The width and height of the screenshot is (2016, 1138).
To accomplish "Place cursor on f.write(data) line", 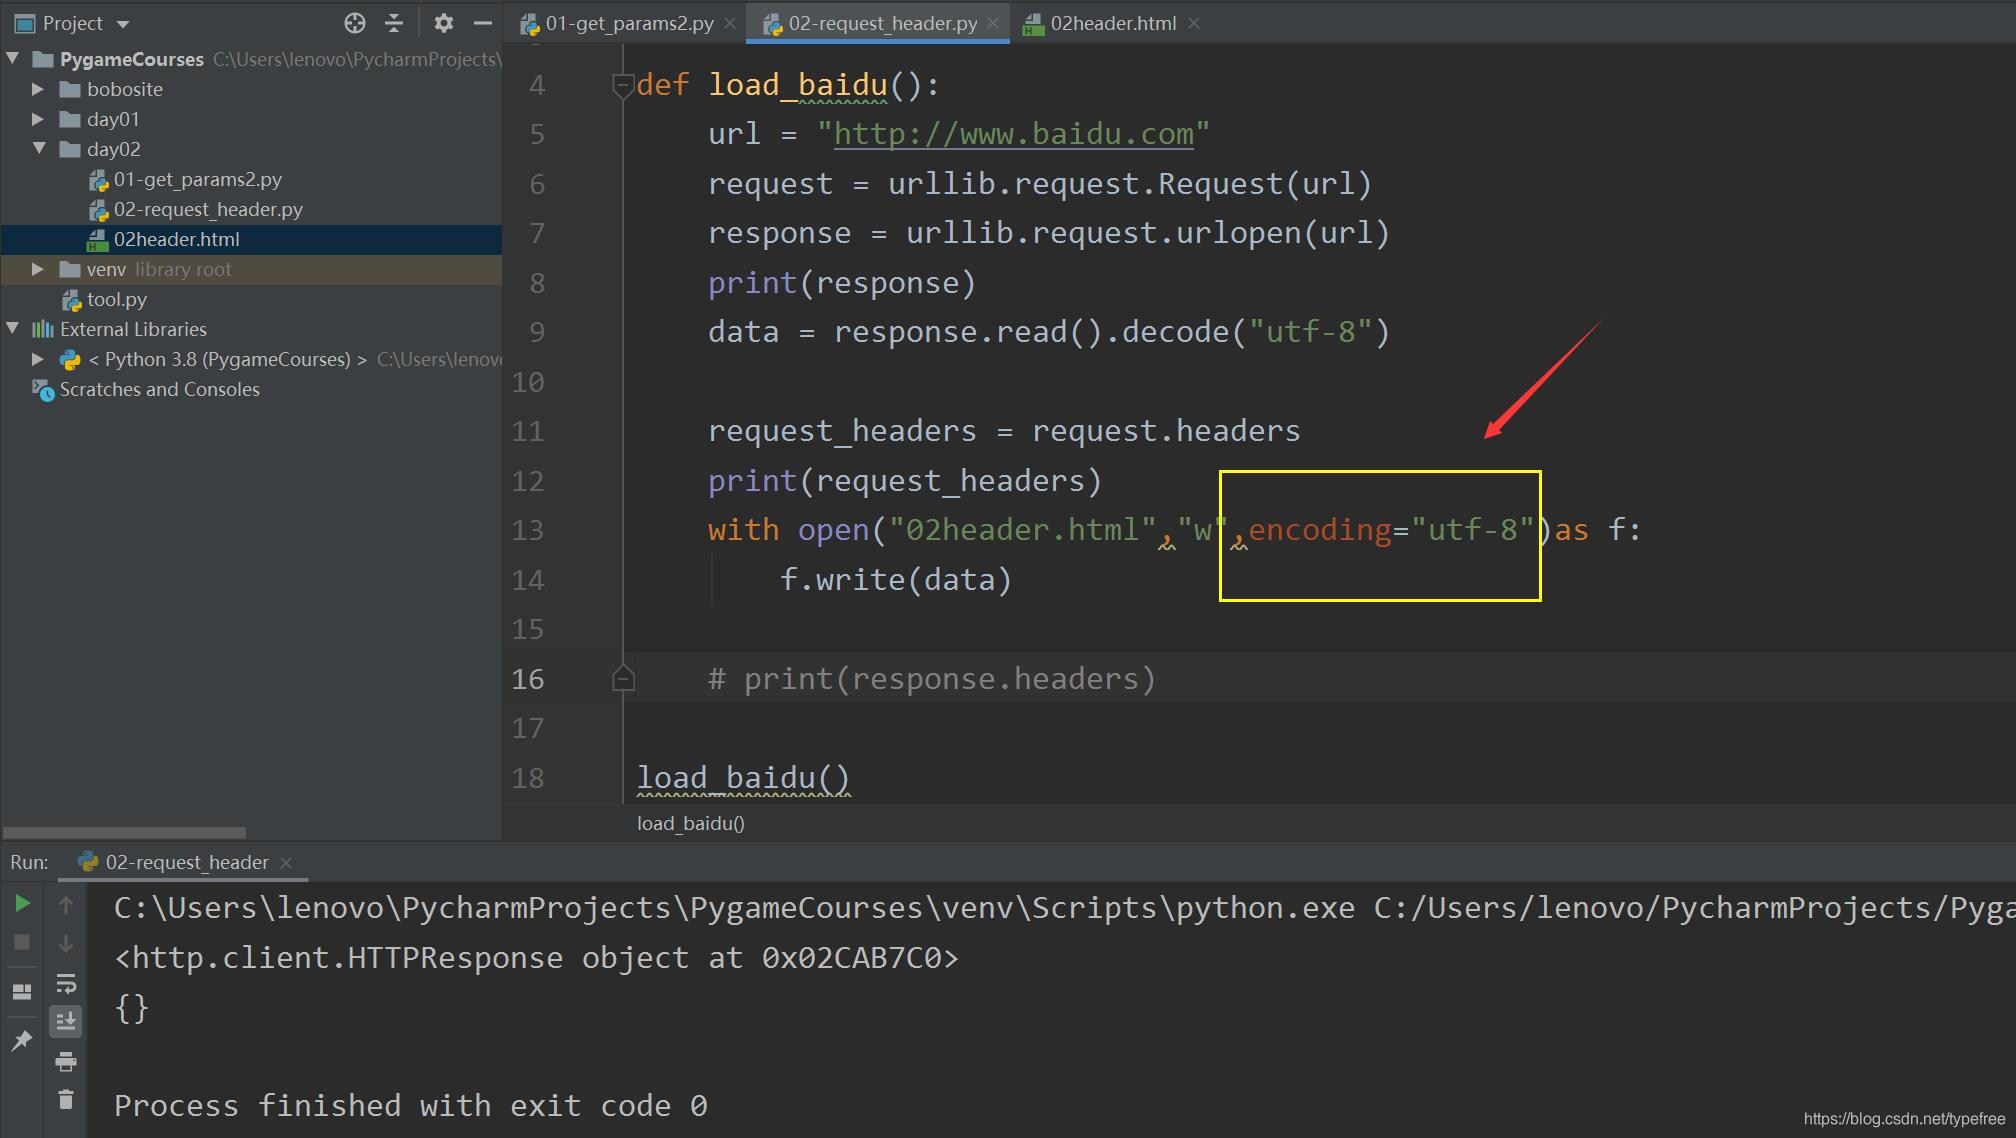I will click(x=896, y=580).
